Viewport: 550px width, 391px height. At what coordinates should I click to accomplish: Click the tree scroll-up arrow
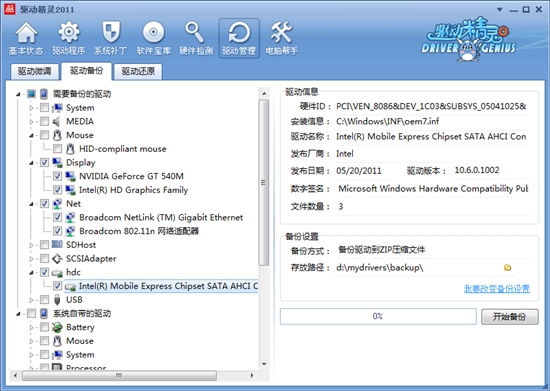pyautogui.click(x=264, y=93)
